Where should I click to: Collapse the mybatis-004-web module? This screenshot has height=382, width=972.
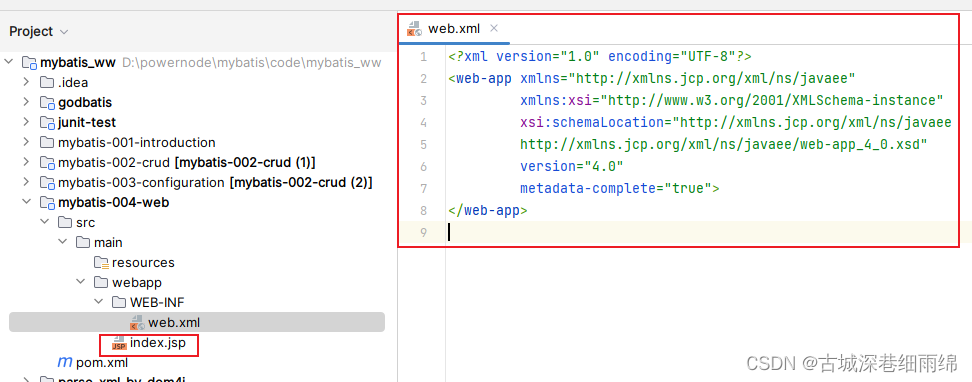pyautogui.click(x=26, y=202)
